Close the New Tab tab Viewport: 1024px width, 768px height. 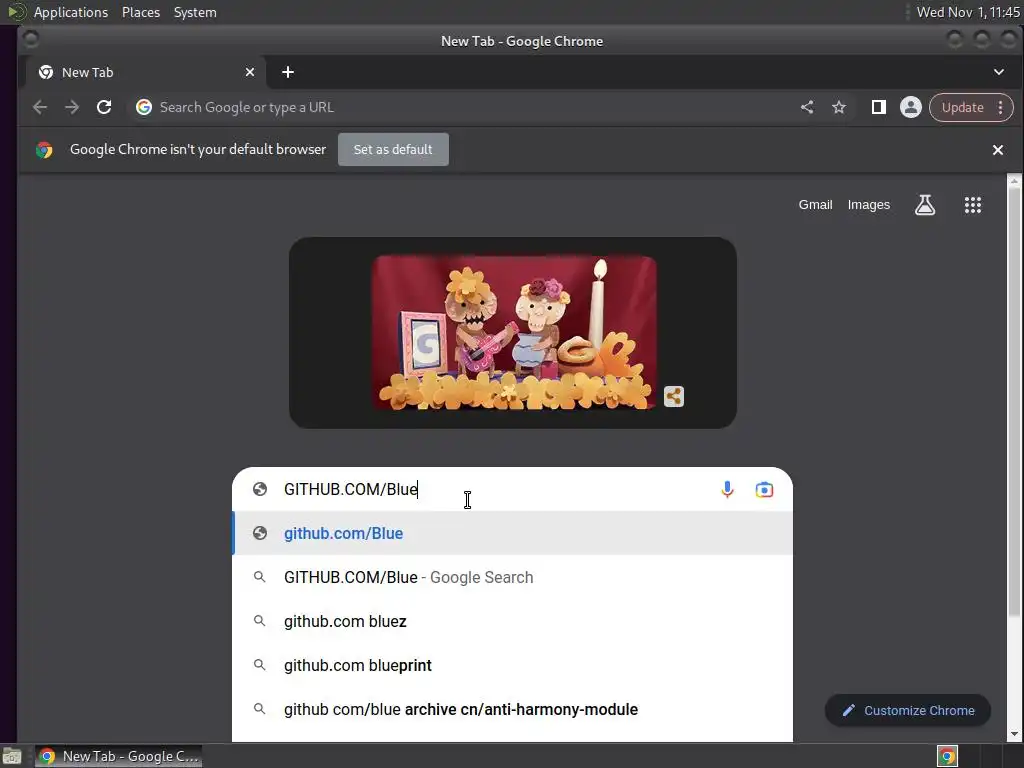(249, 72)
